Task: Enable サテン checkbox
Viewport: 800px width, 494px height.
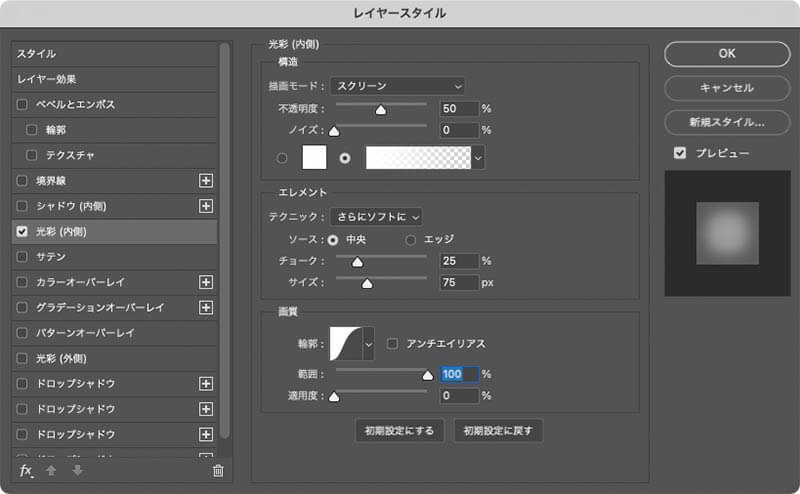Action: point(22,257)
